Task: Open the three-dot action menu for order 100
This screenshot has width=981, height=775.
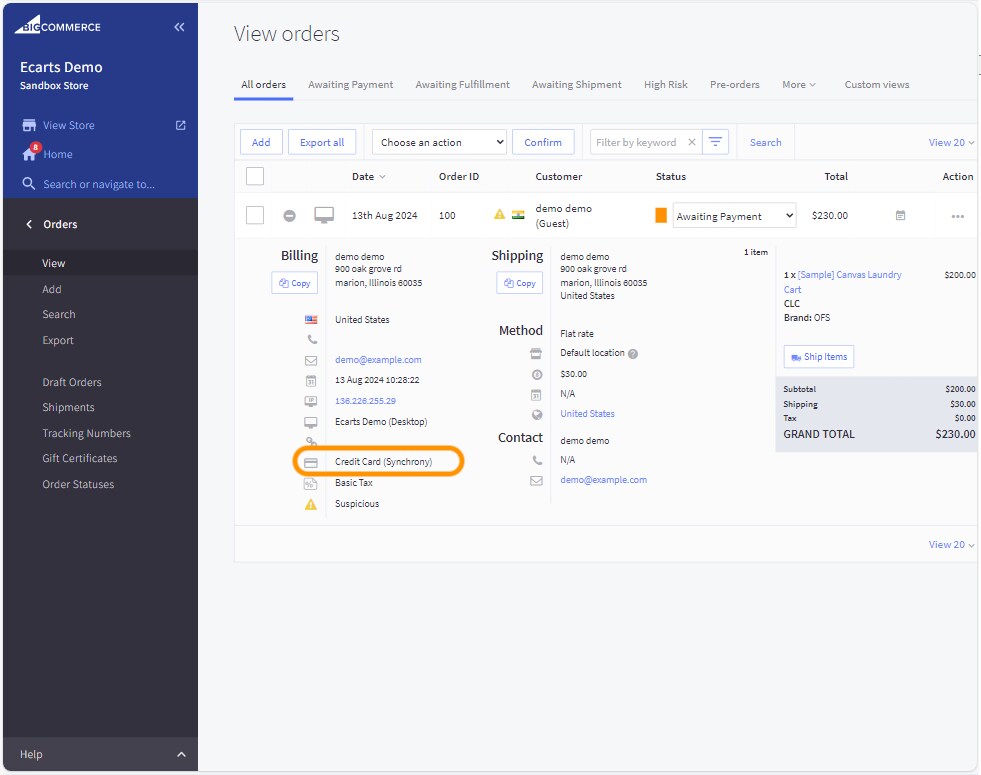Action: 957,216
